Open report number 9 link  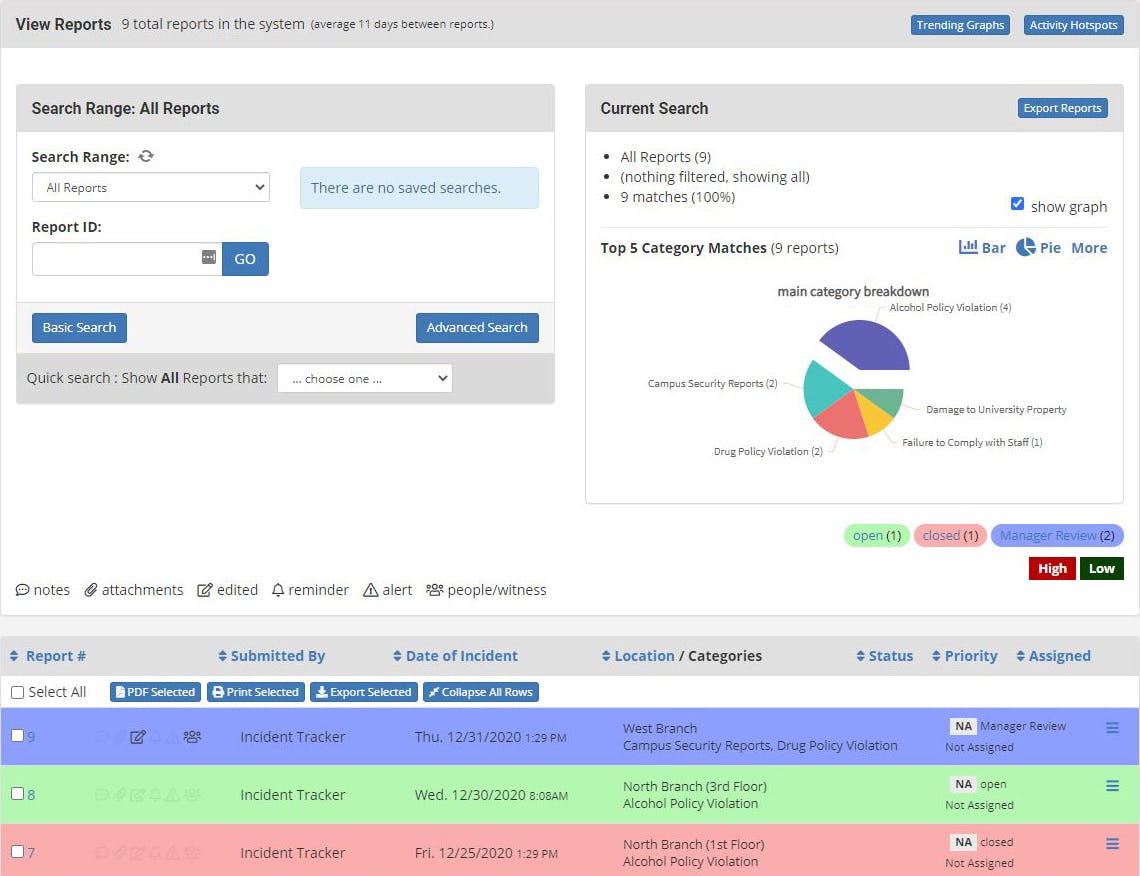(31, 737)
